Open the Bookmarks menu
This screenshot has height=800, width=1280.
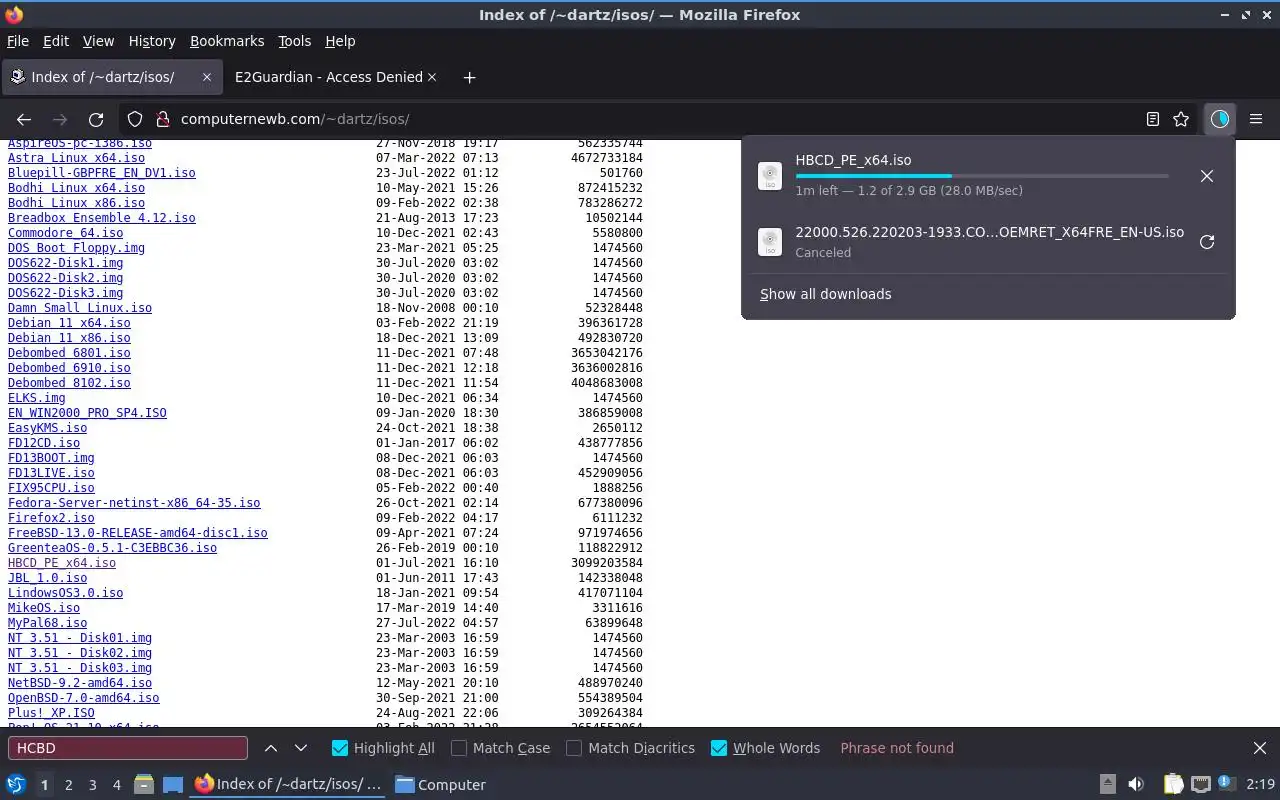click(x=227, y=41)
